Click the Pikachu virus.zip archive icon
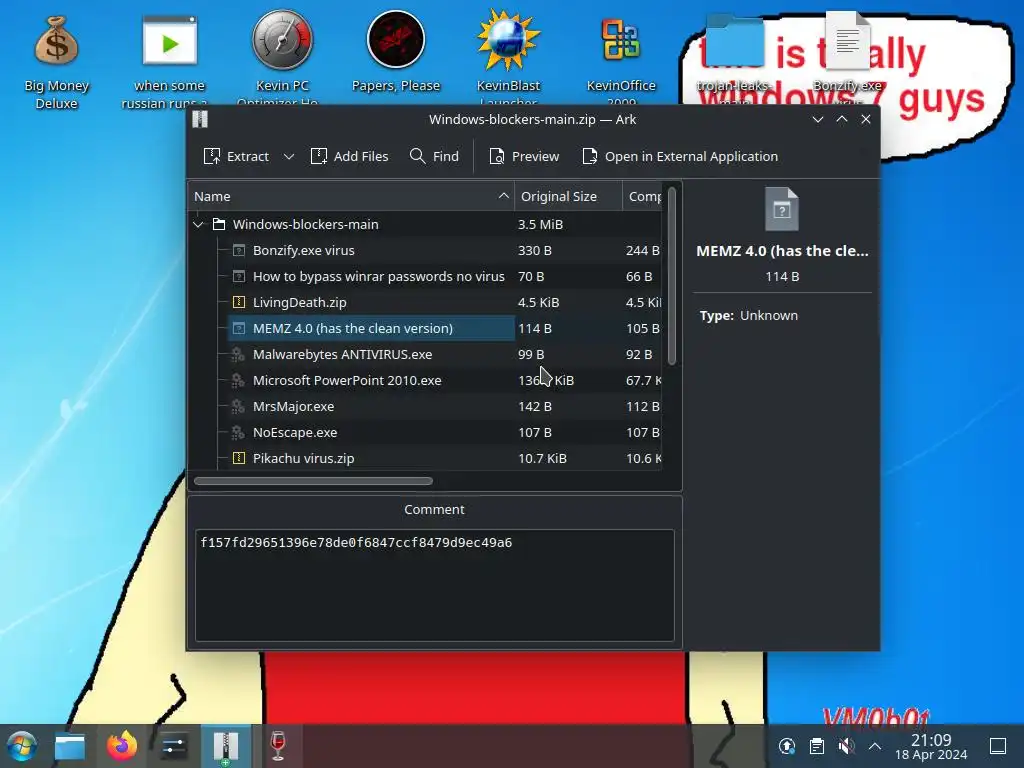This screenshot has width=1024, height=768. (x=238, y=458)
